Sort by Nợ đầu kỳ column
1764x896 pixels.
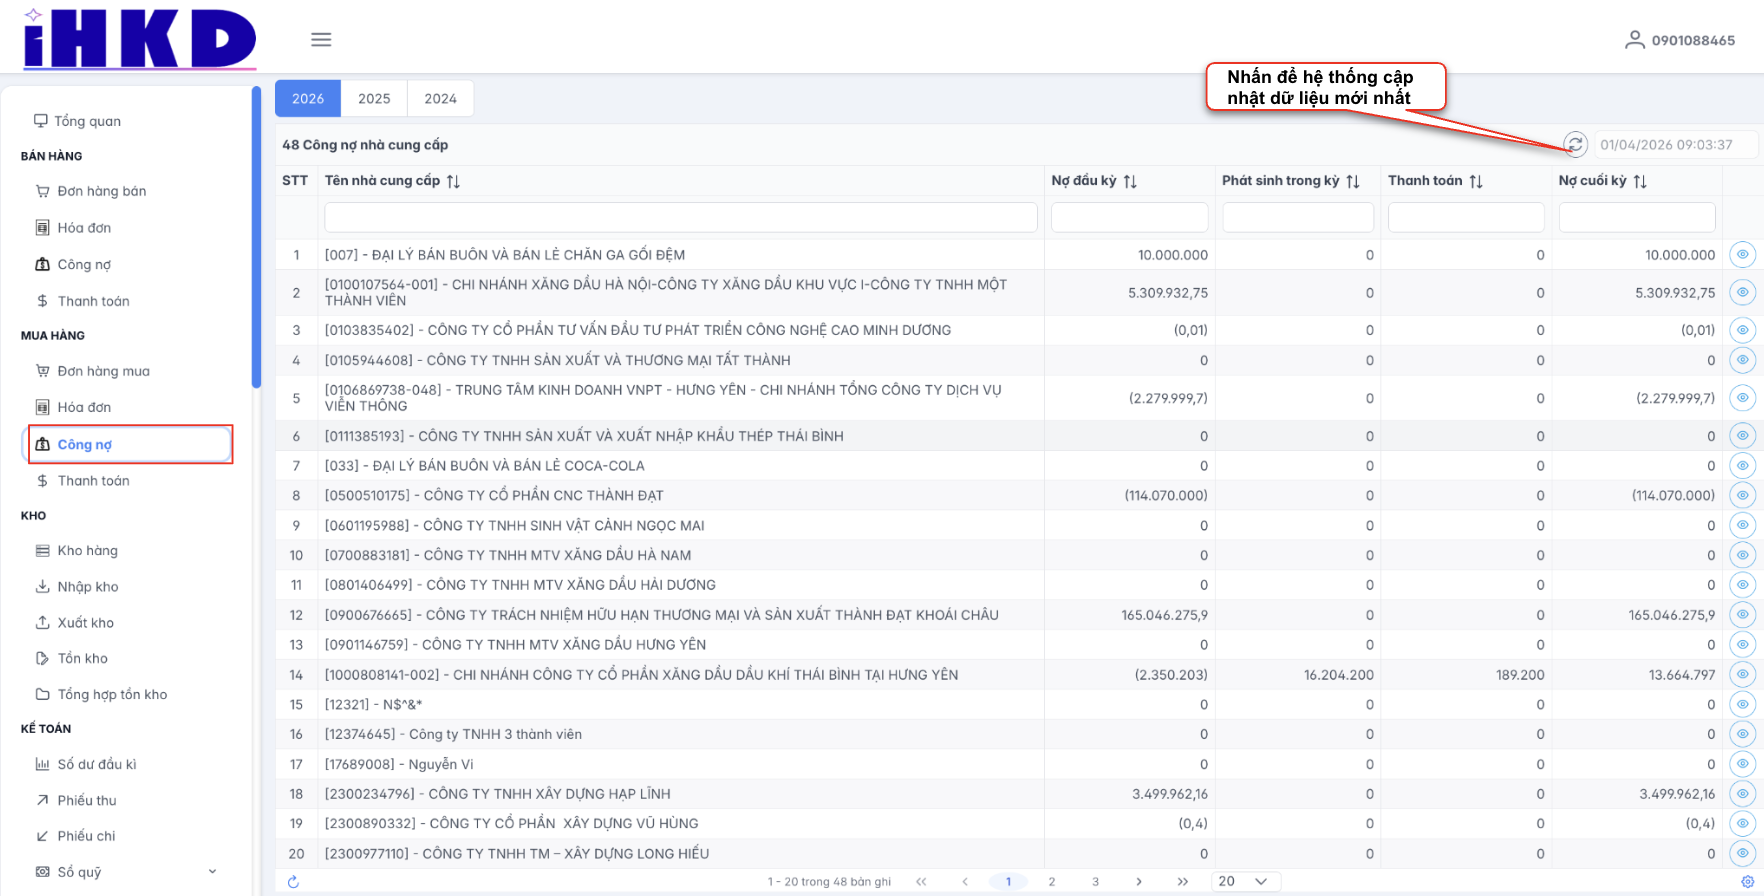tap(1130, 181)
